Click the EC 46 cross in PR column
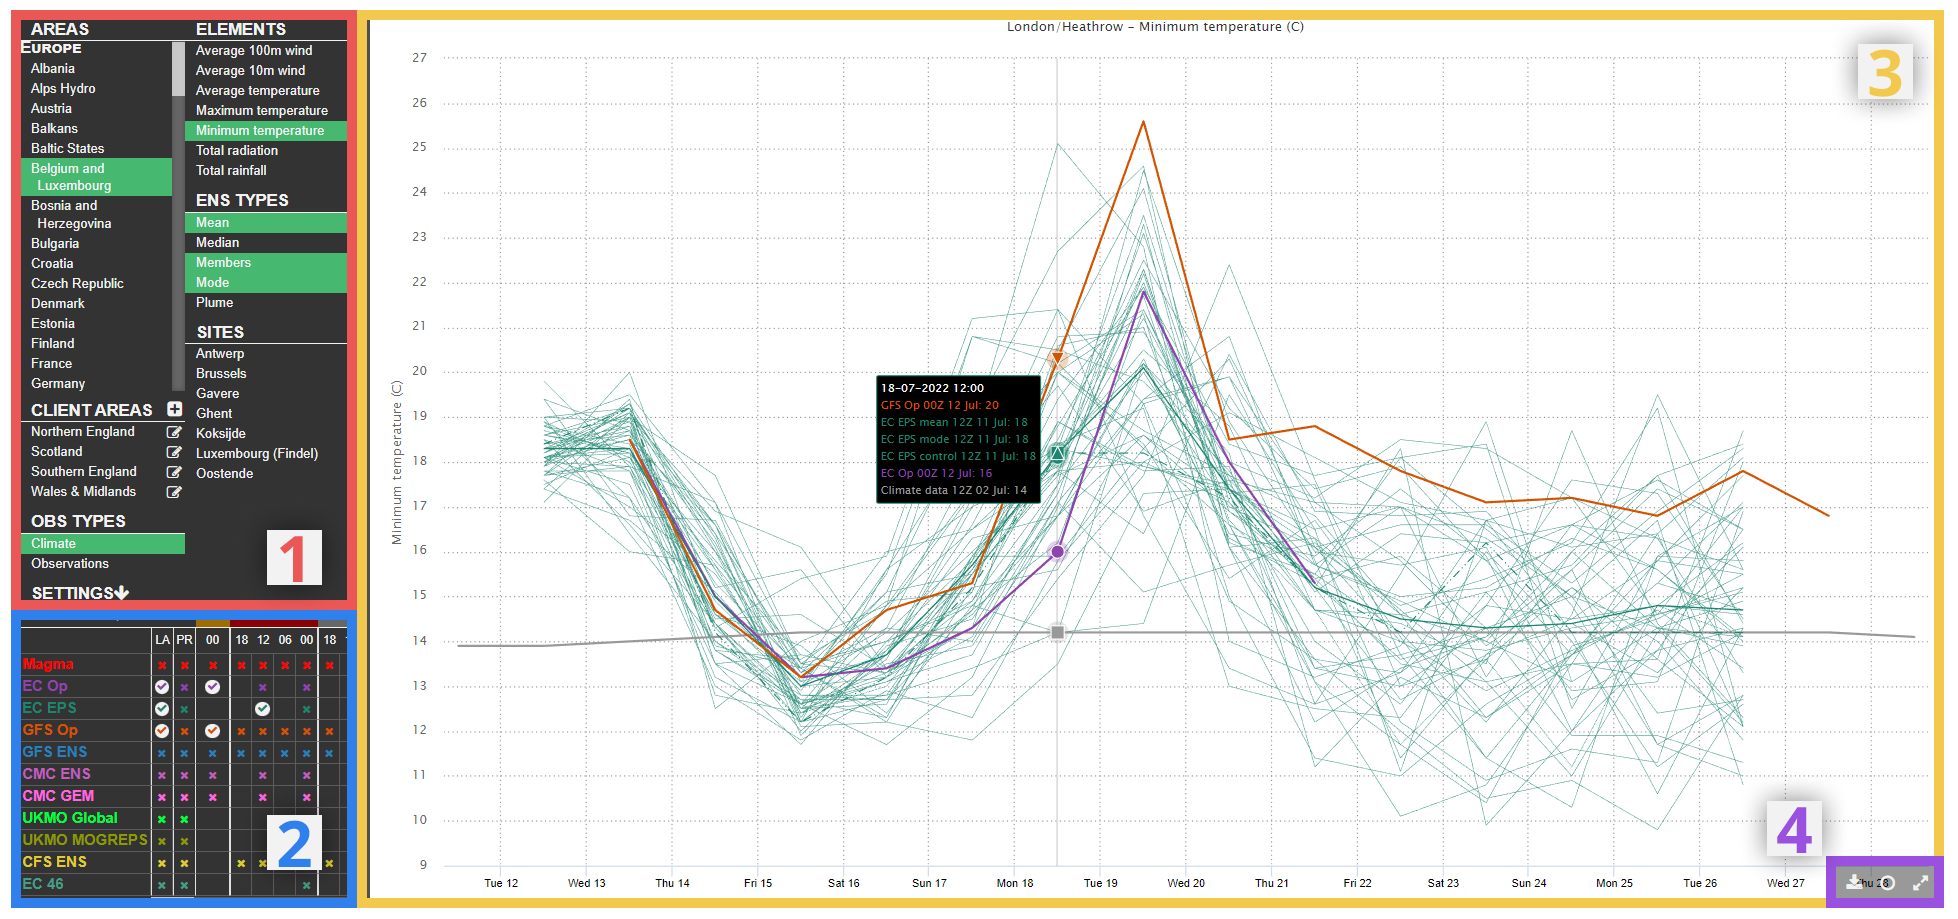The image size is (1958, 919). tap(184, 885)
